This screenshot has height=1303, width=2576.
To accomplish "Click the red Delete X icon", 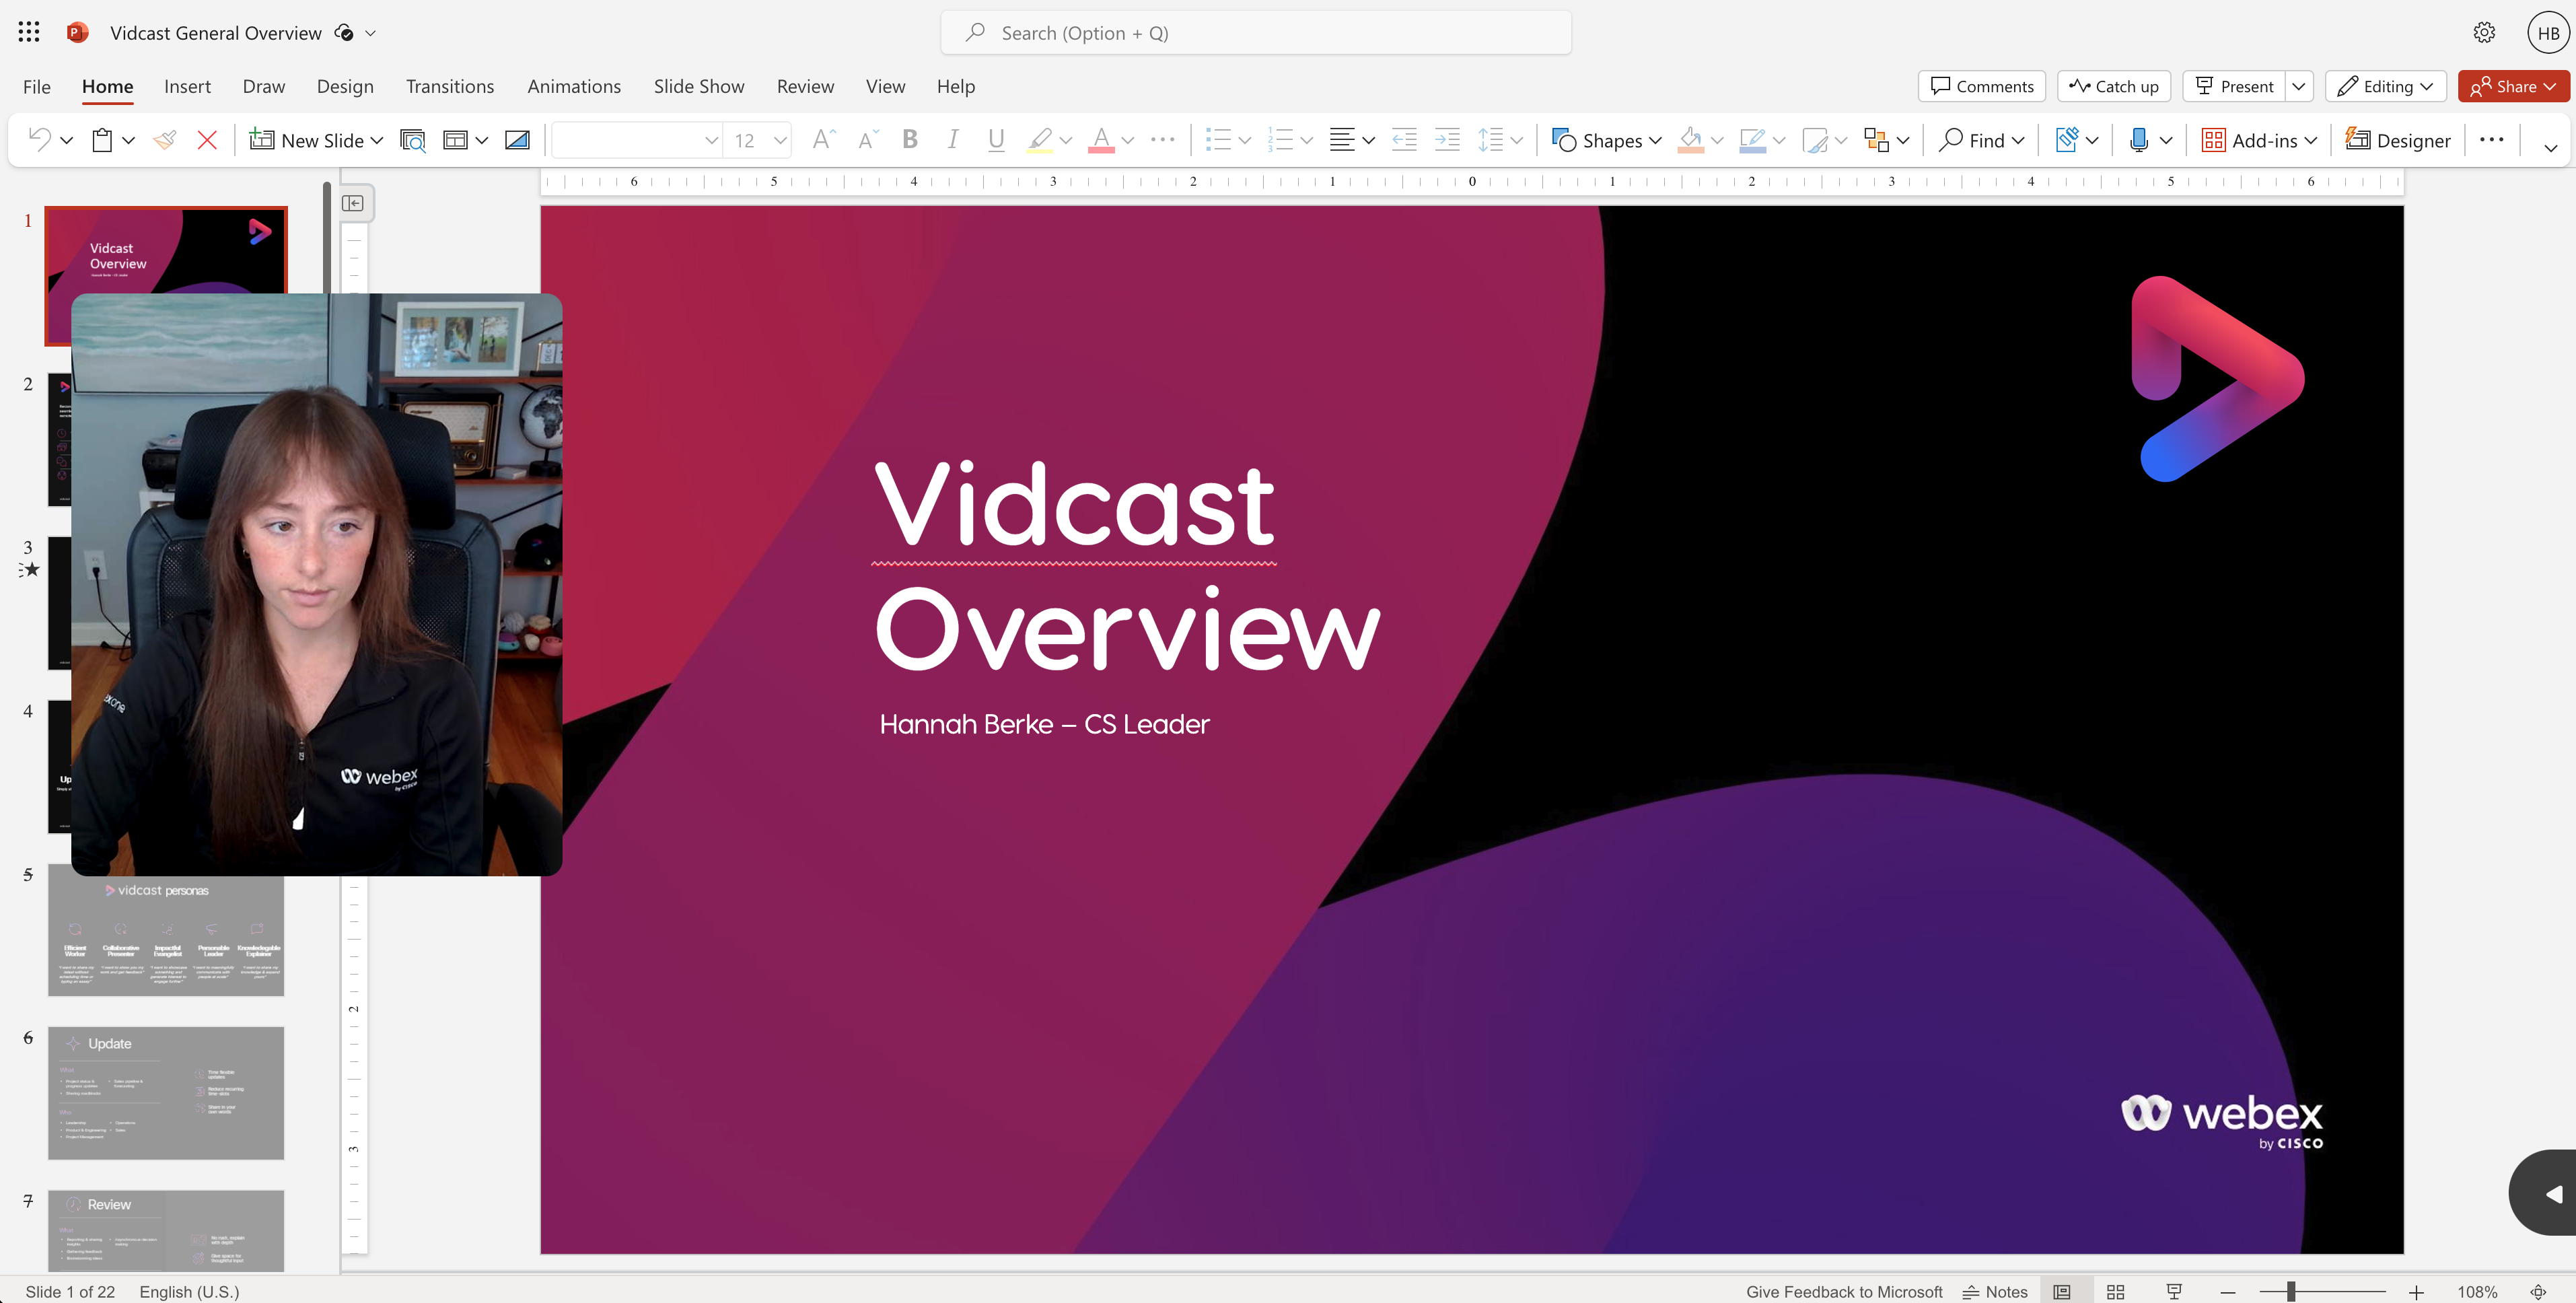I will [207, 140].
